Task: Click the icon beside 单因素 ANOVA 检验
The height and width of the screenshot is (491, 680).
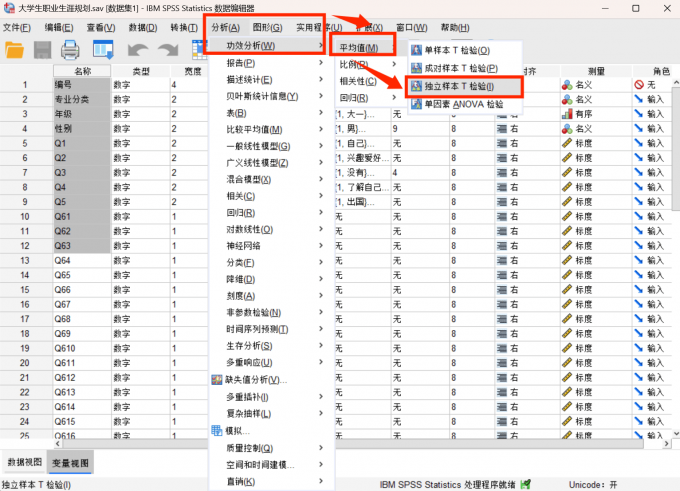Action: (x=416, y=104)
